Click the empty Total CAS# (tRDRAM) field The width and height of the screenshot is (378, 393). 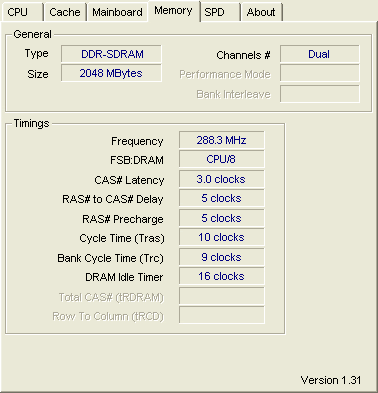222,296
